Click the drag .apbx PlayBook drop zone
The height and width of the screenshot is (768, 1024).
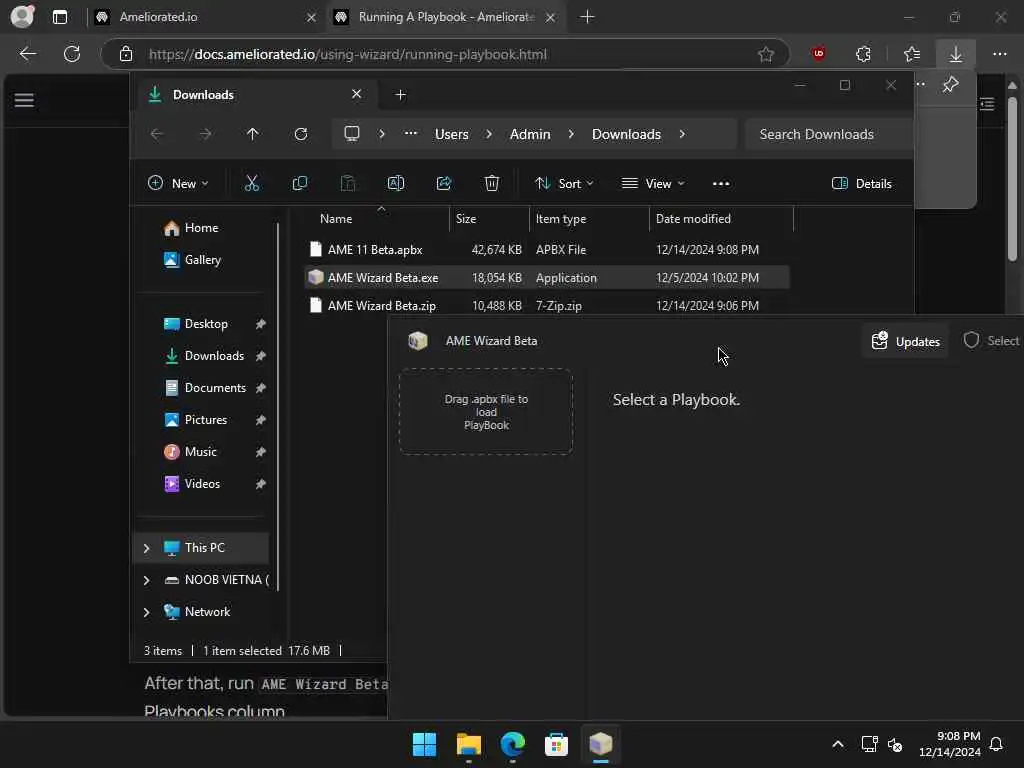tap(486, 411)
